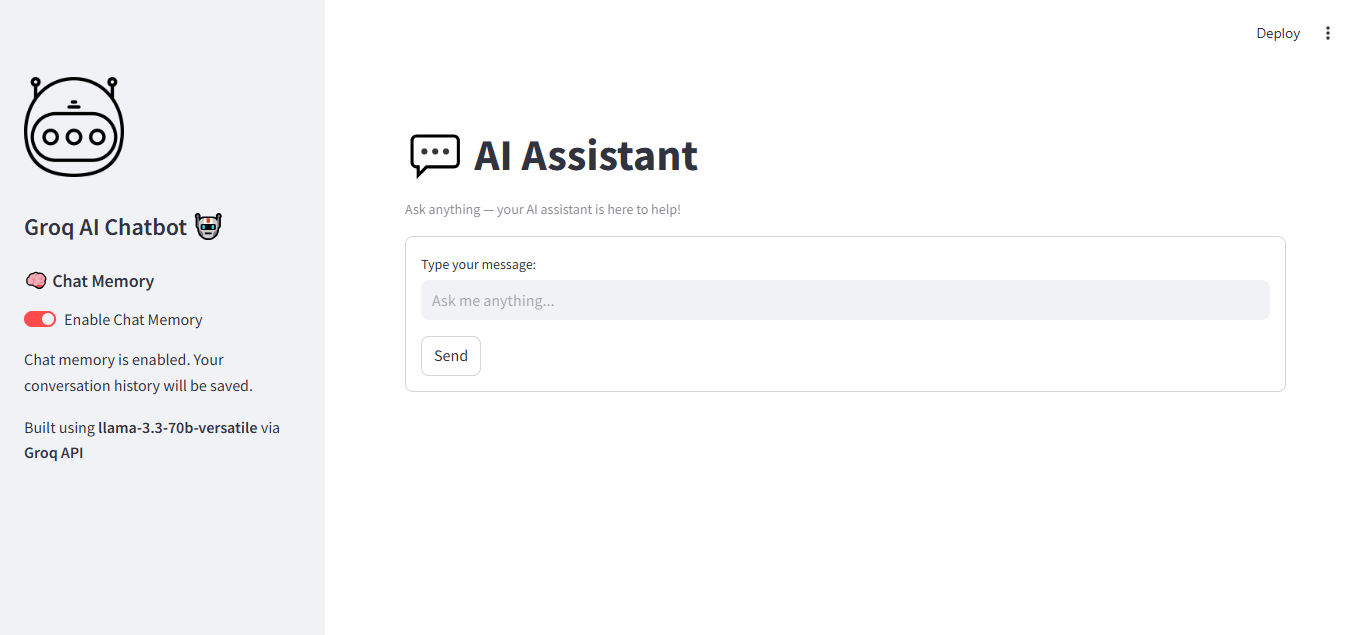This screenshot has height=635, width=1366.
Task: Select the Chat Memory sidebar section header
Action: pos(101,281)
